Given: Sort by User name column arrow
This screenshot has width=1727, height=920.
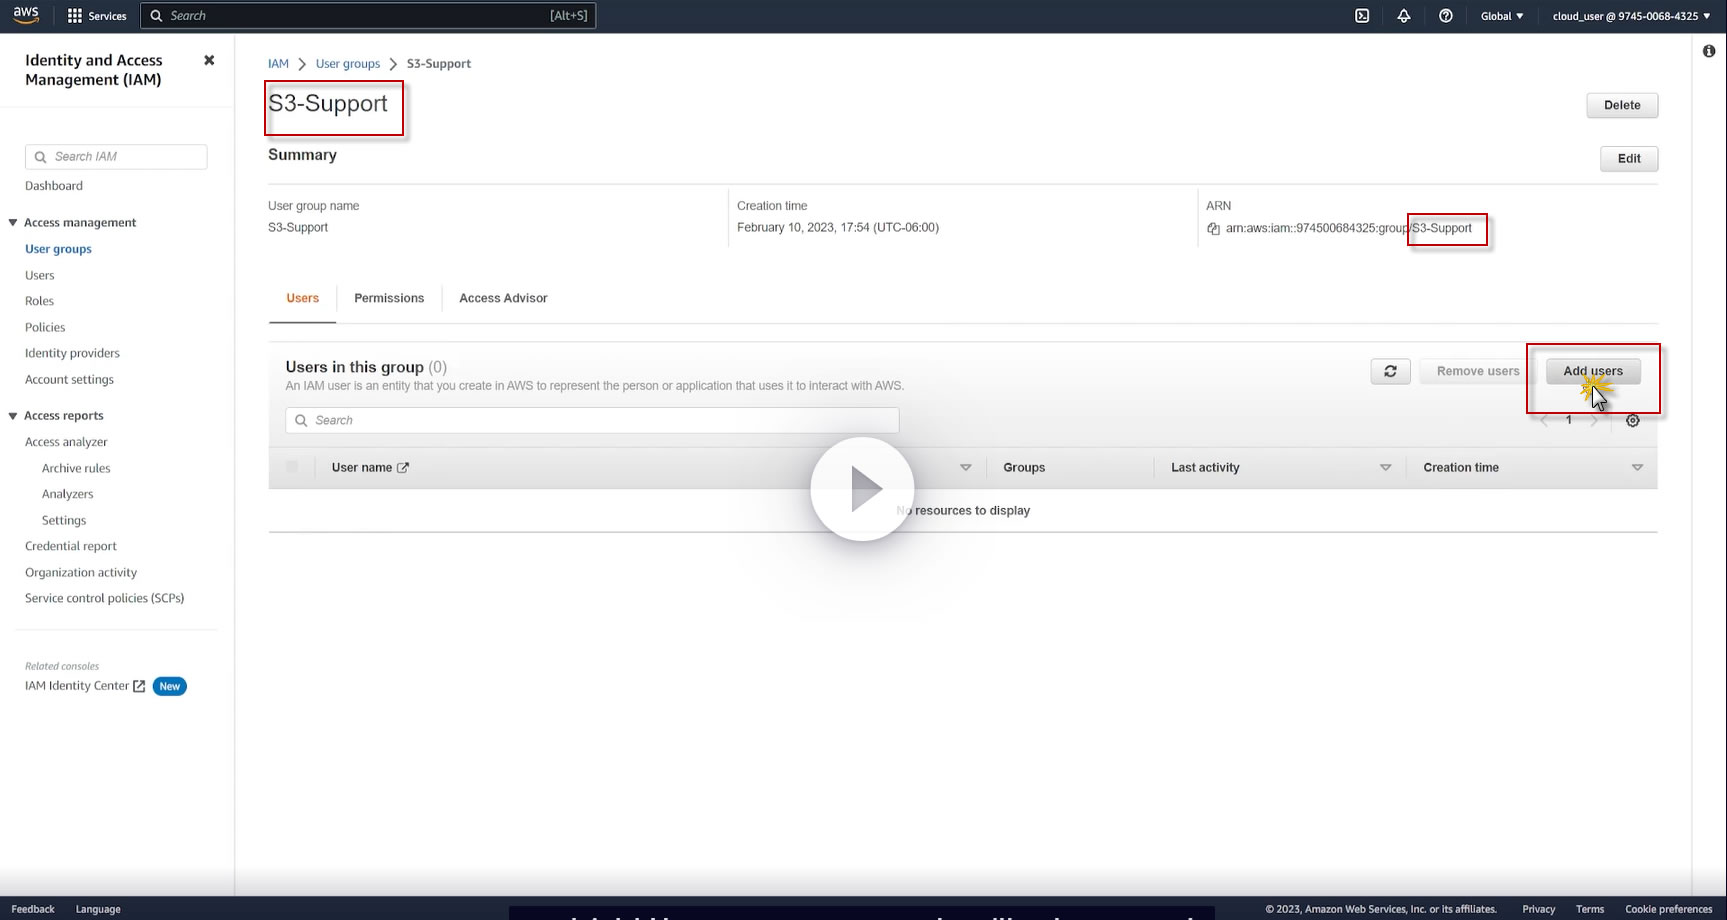Looking at the screenshot, I should pyautogui.click(x=965, y=468).
